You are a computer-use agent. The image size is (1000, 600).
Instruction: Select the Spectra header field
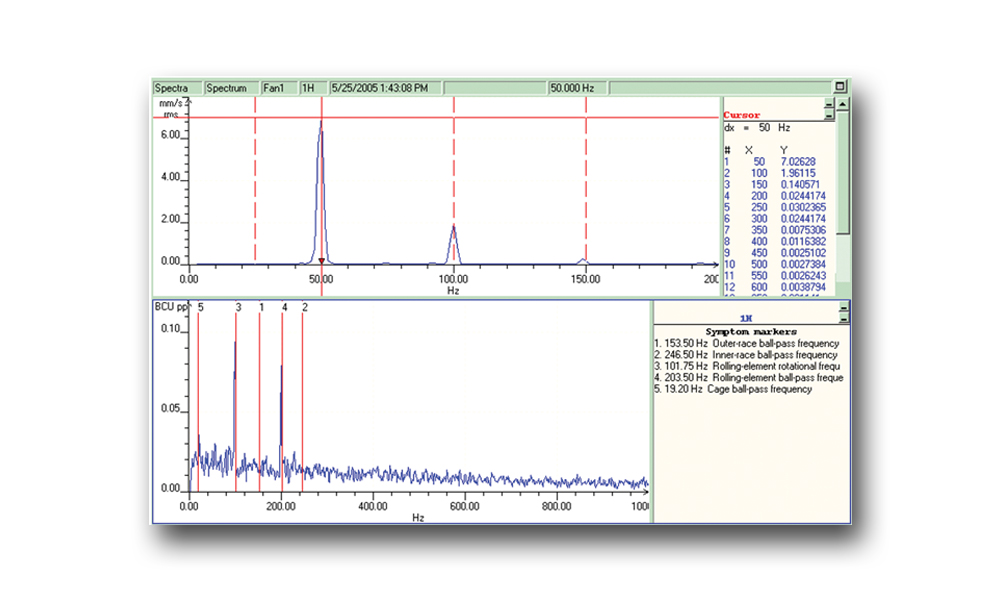177,88
